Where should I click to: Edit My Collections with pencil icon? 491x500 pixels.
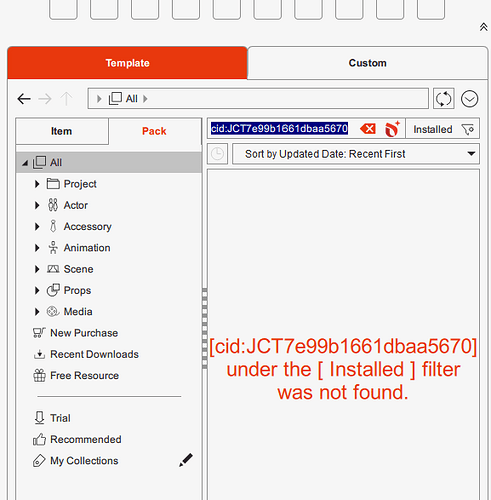pos(186,460)
